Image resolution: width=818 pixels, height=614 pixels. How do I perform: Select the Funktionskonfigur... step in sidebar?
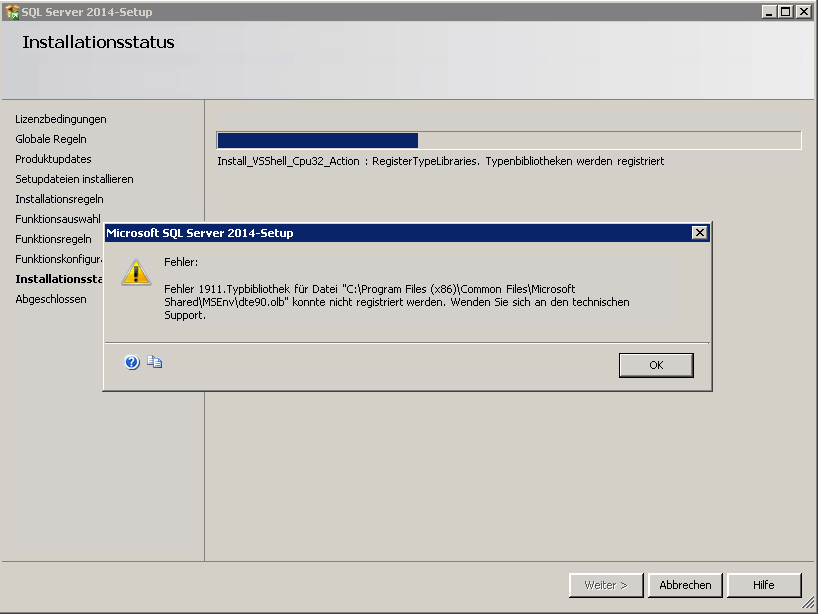[58, 259]
